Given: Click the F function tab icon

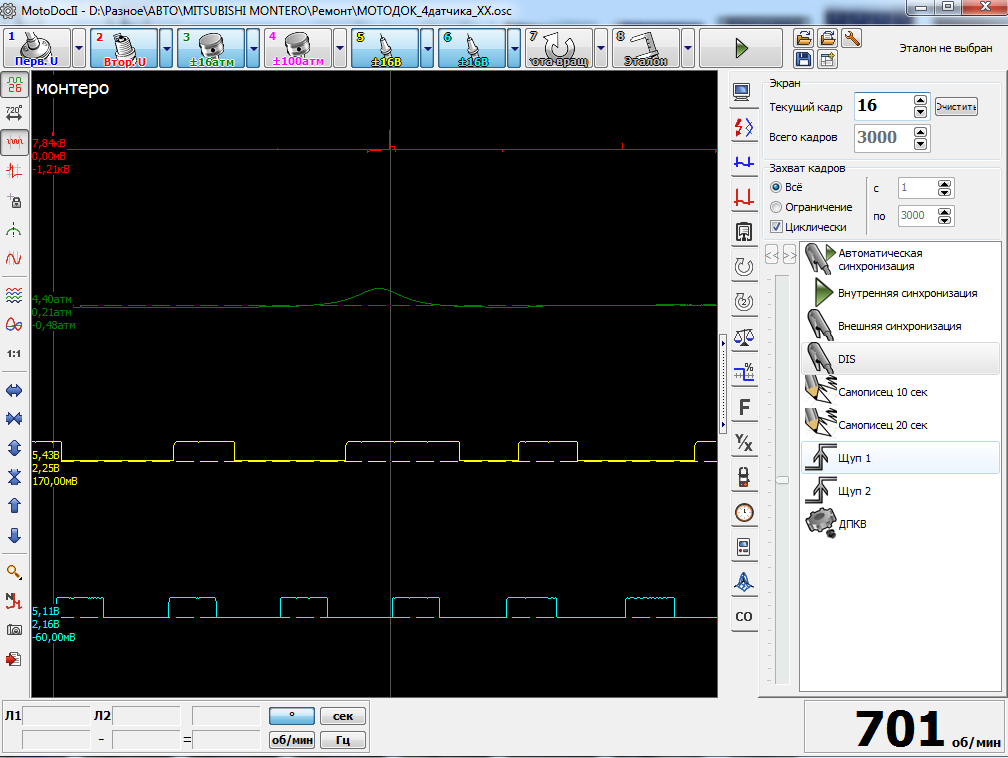Looking at the screenshot, I should (743, 407).
